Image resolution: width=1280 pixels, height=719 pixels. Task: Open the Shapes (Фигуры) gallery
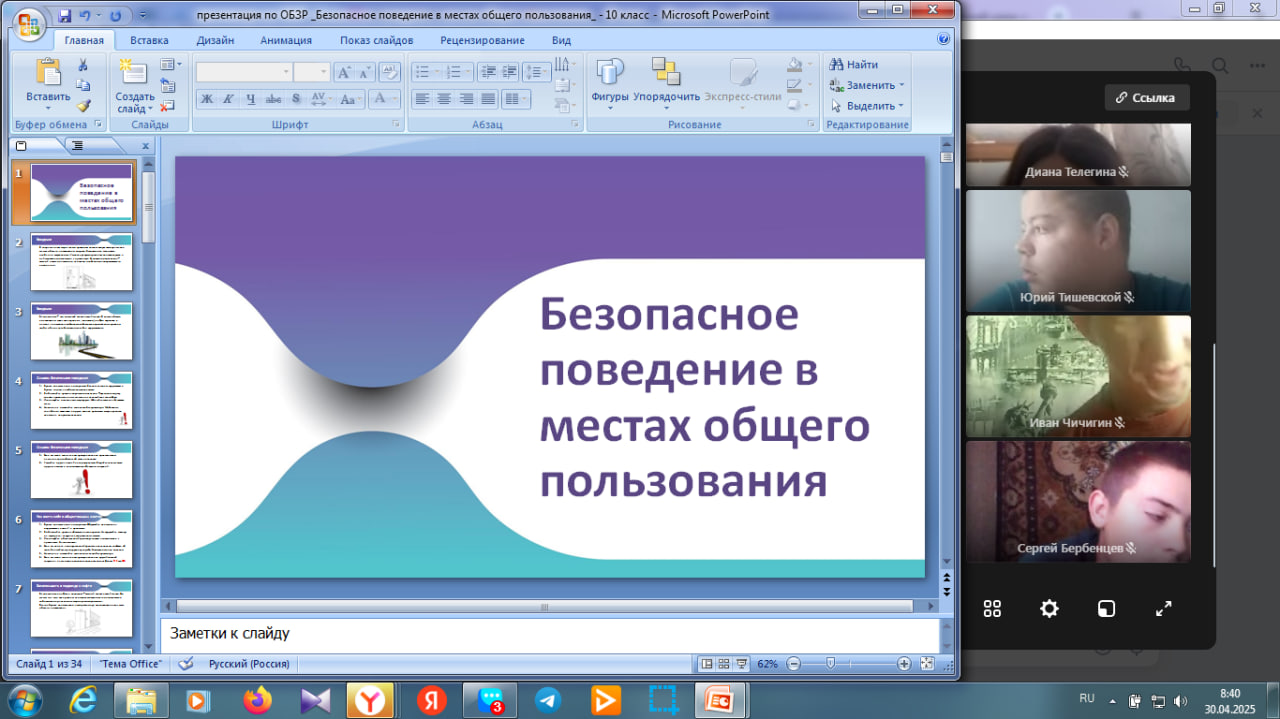coord(609,85)
